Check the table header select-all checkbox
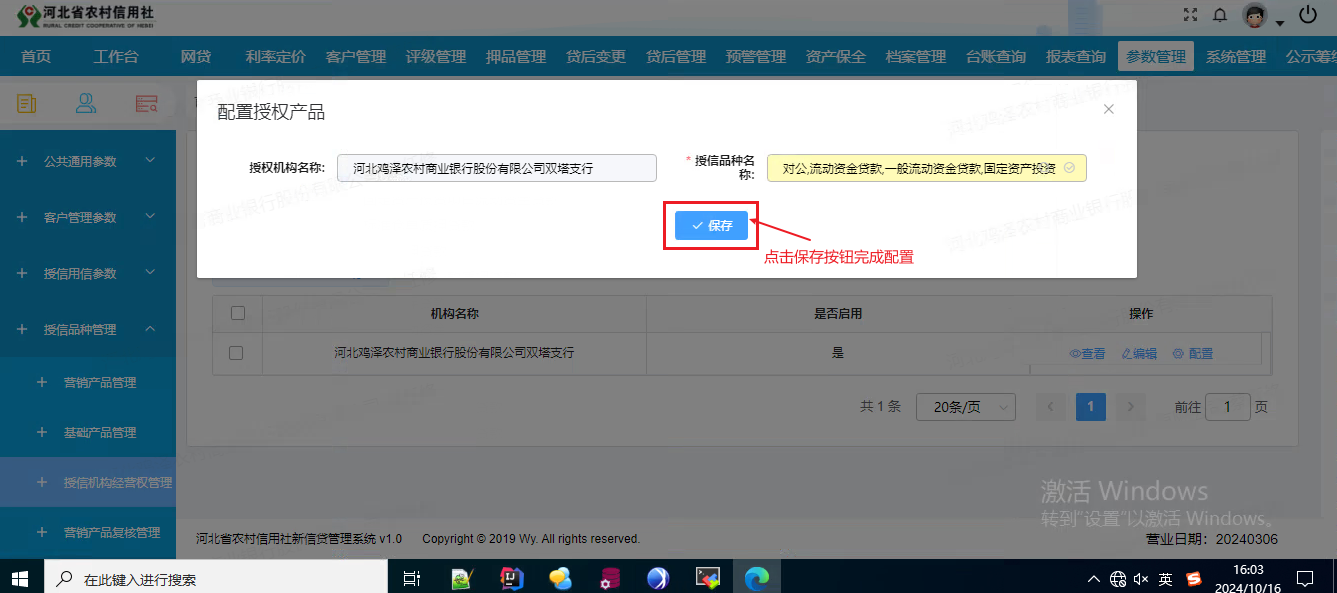 [x=237, y=313]
